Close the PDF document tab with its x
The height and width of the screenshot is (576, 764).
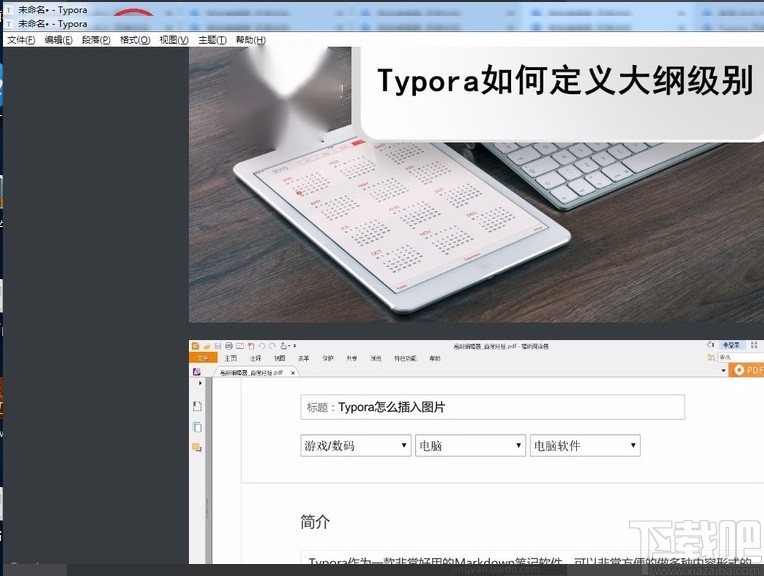tap(293, 373)
